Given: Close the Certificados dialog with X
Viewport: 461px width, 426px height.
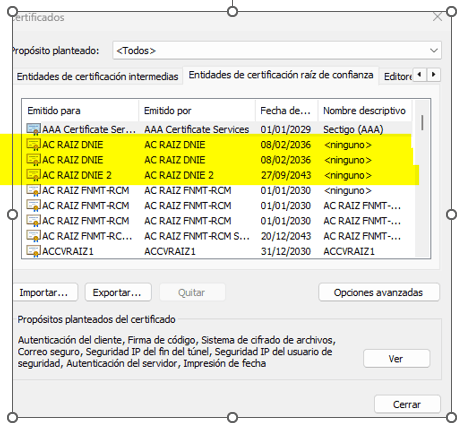Looking at the screenshot, I should (437, 17).
